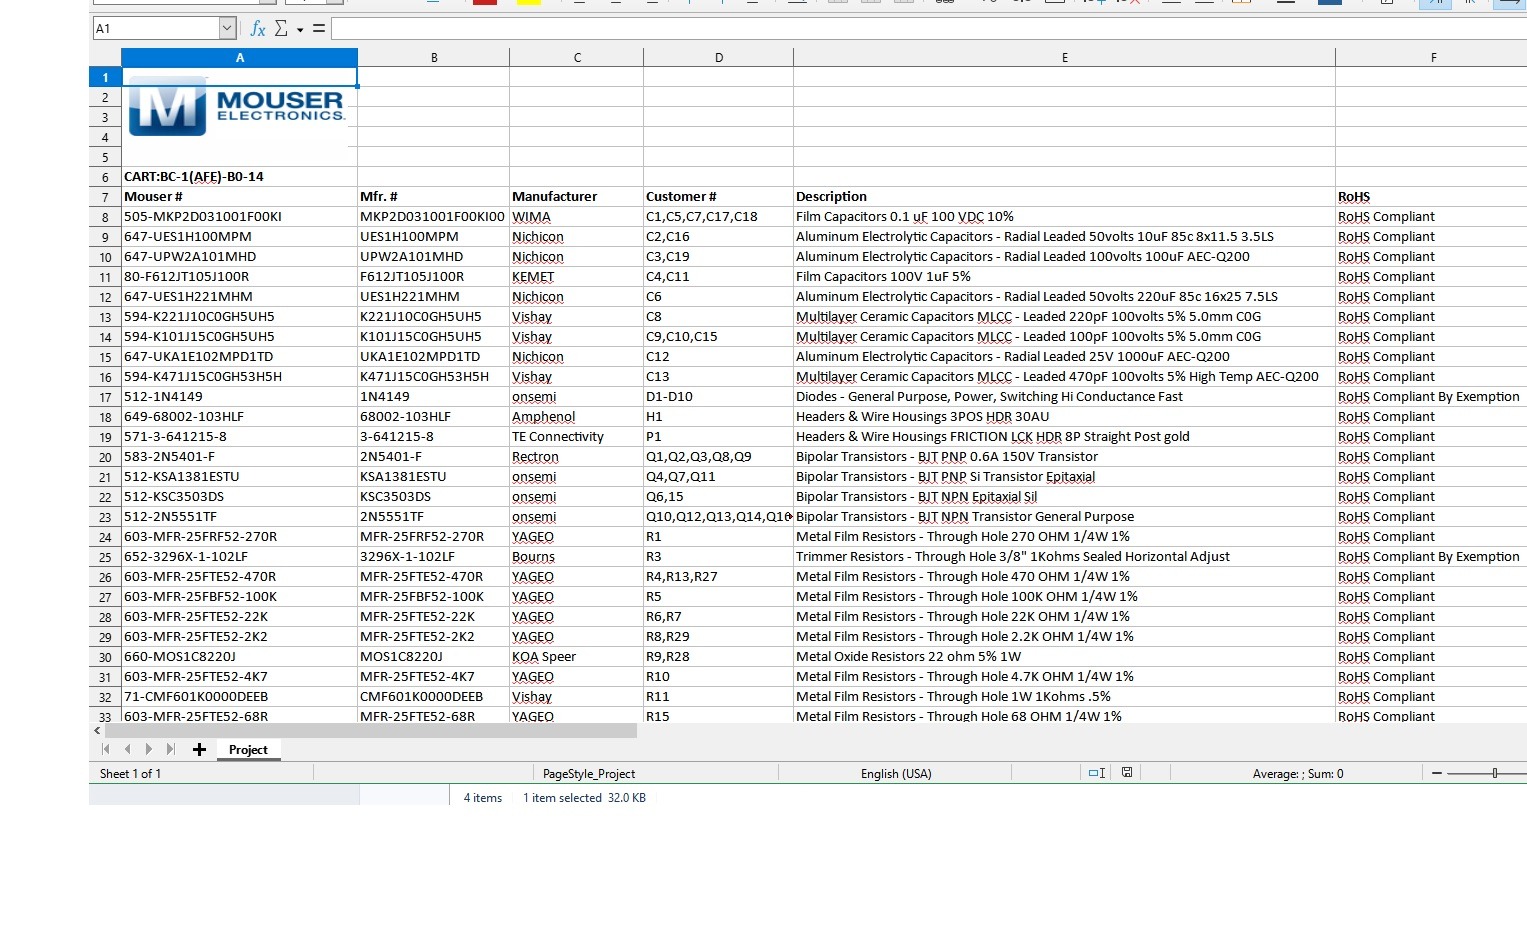This screenshot has width=1527, height=927.
Task: Click the 'Rectron' manufacturer cell
Action: [577, 457]
